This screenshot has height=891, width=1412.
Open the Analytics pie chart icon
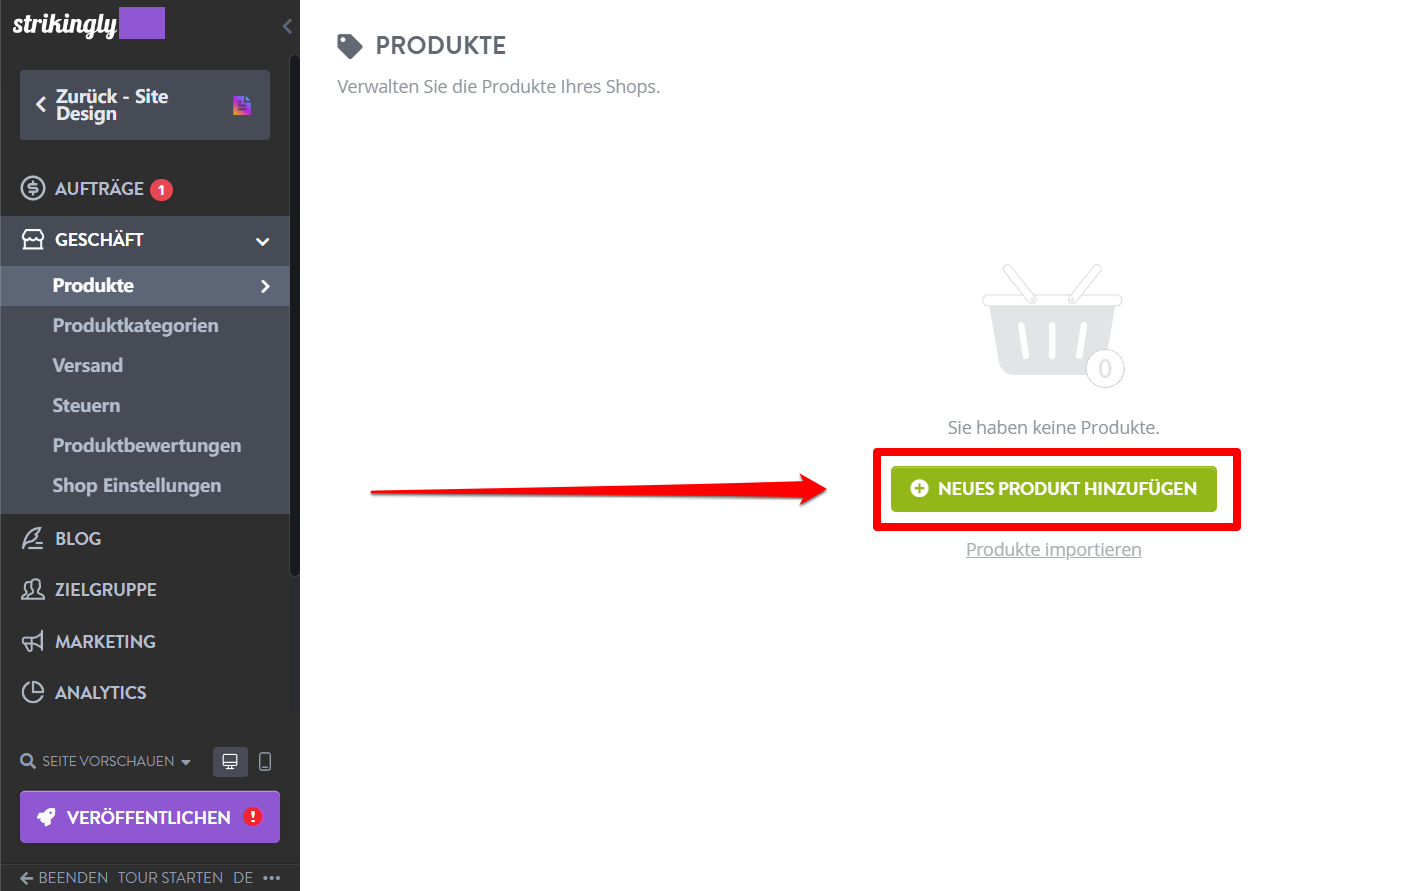click(x=33, y=692)
